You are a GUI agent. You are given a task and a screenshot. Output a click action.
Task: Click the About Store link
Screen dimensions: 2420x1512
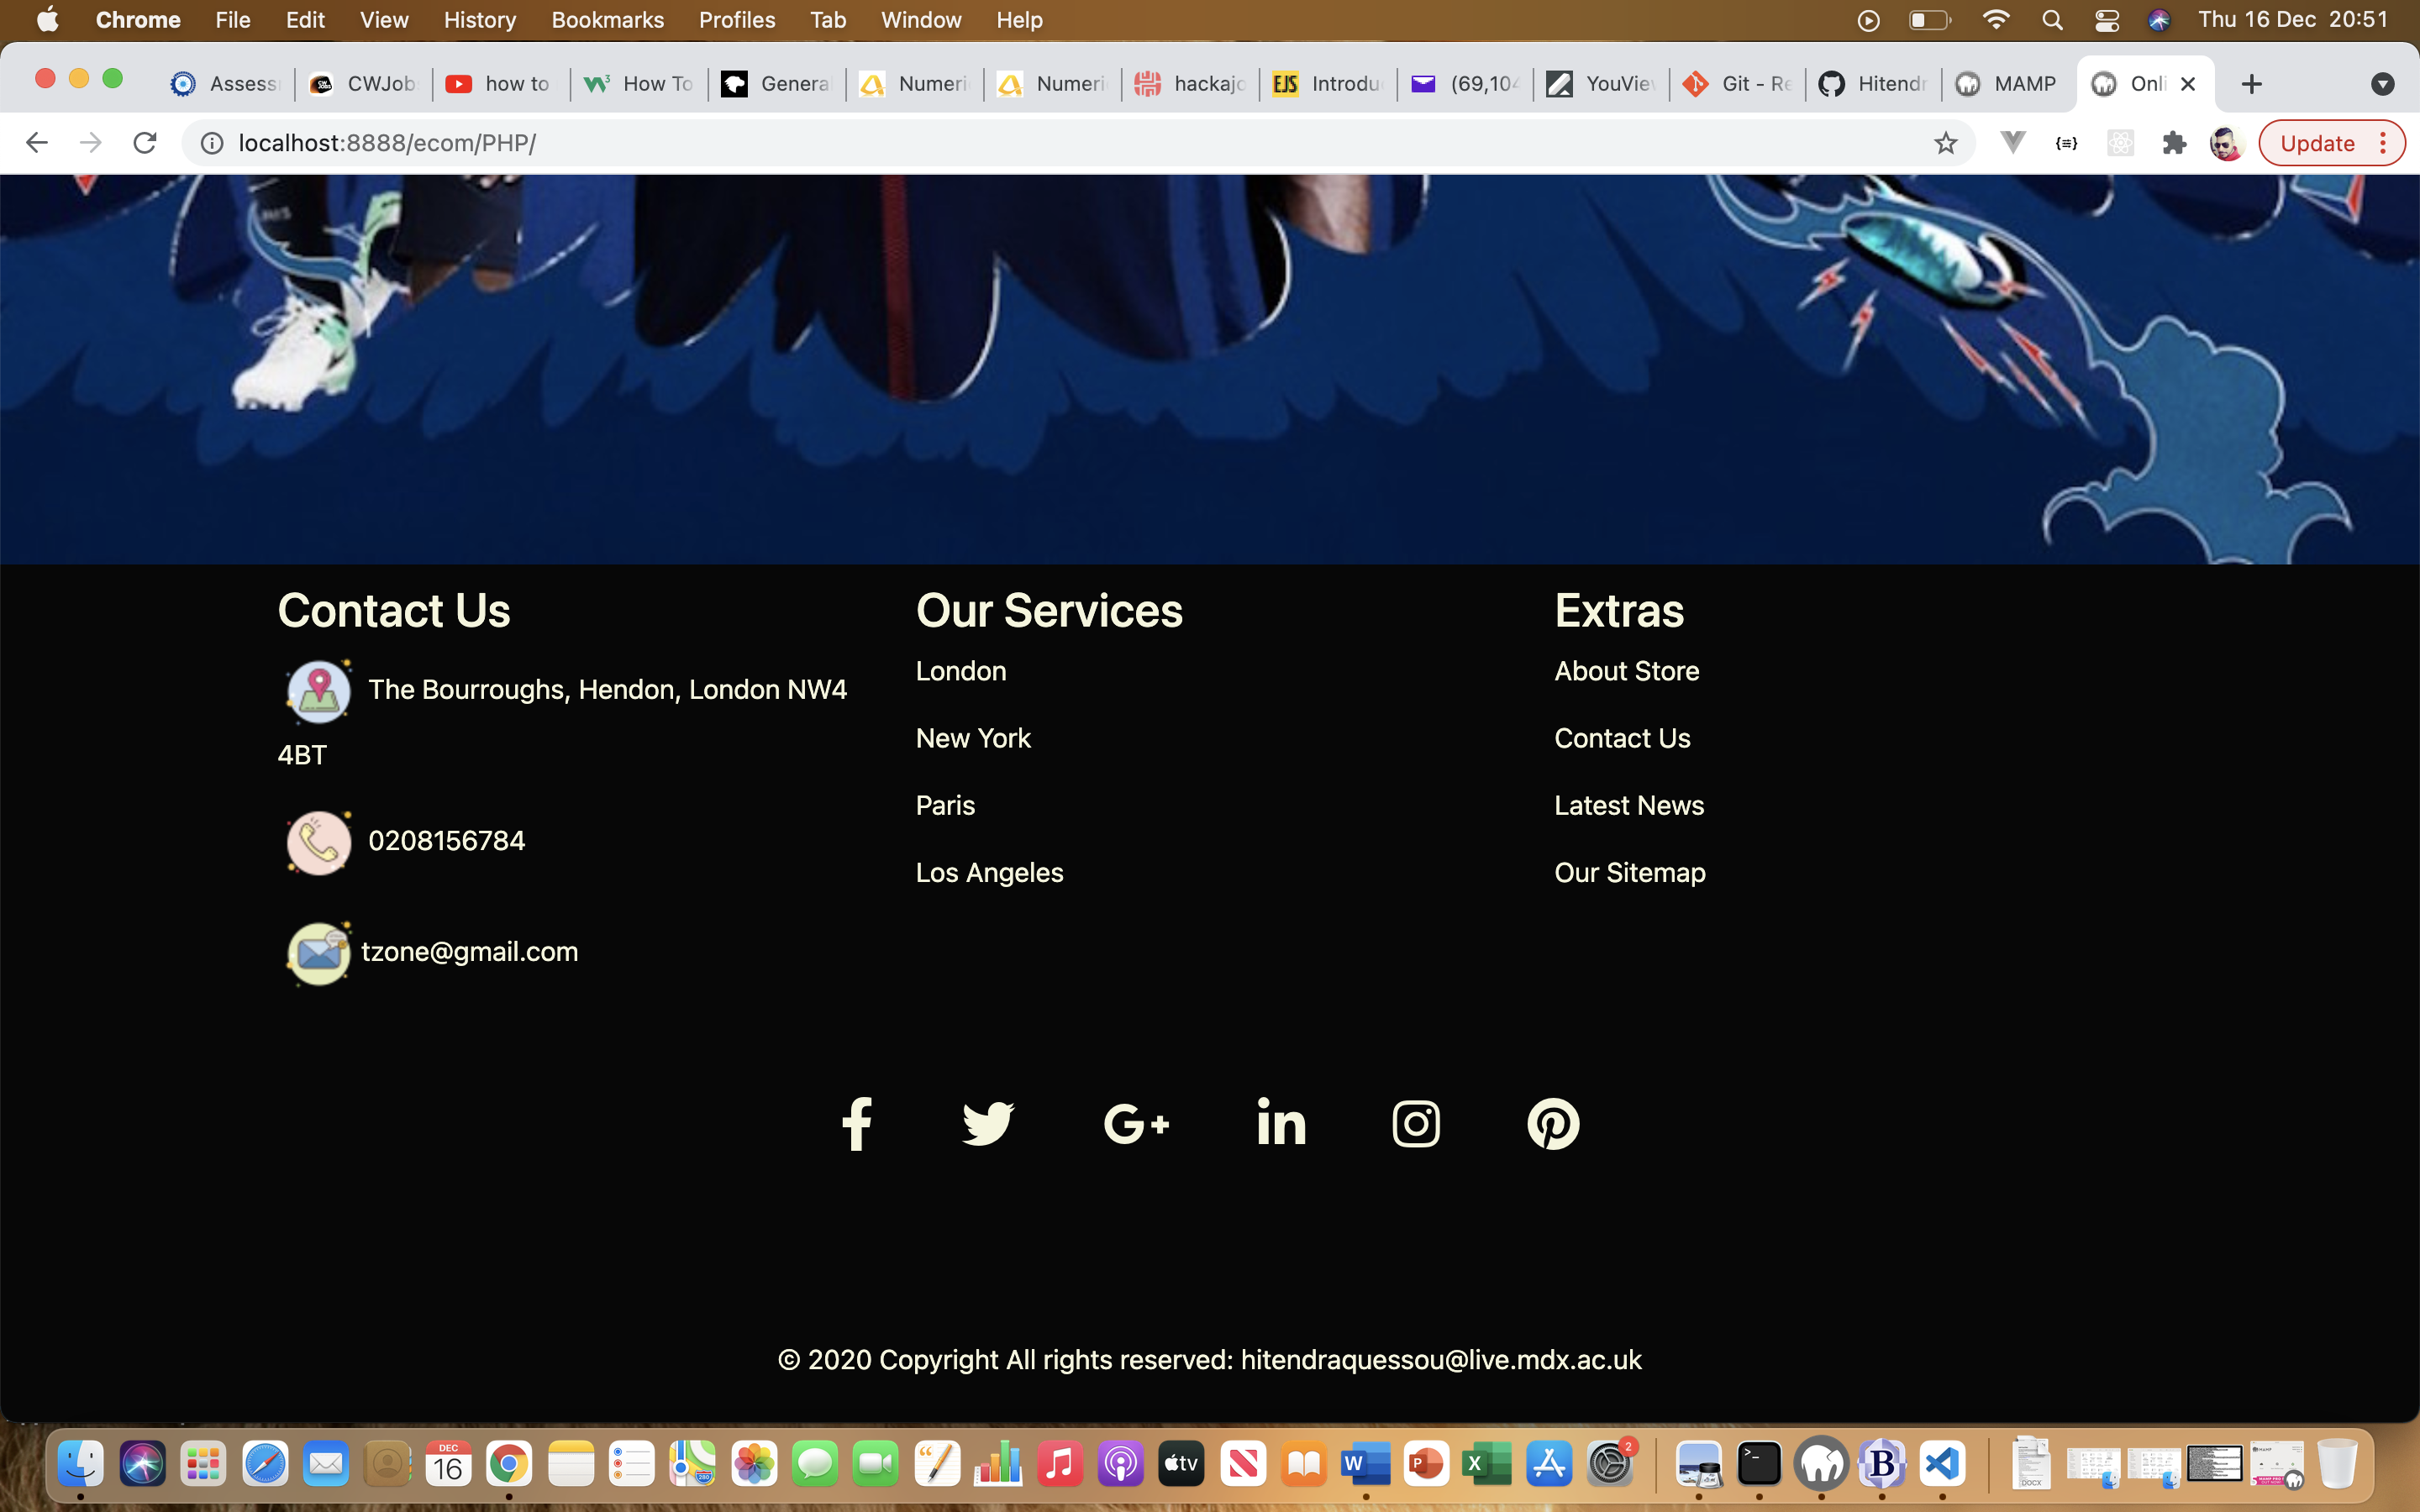1626,671
